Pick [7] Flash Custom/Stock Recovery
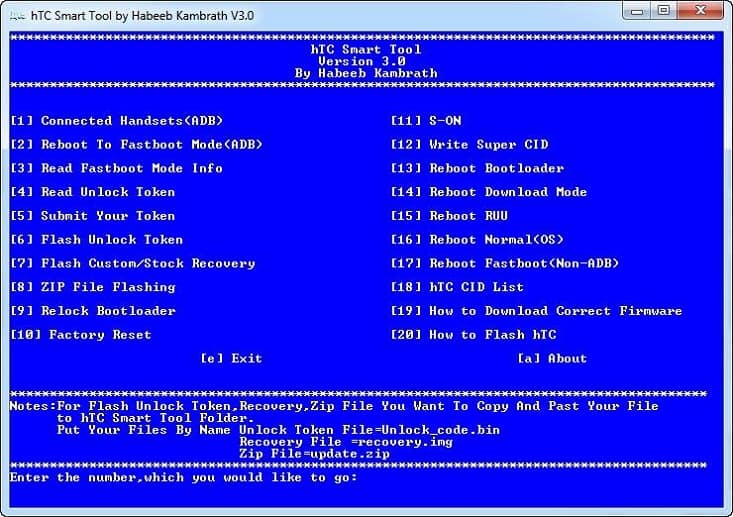This screenshot has width=733, height=517. [132, 264]
